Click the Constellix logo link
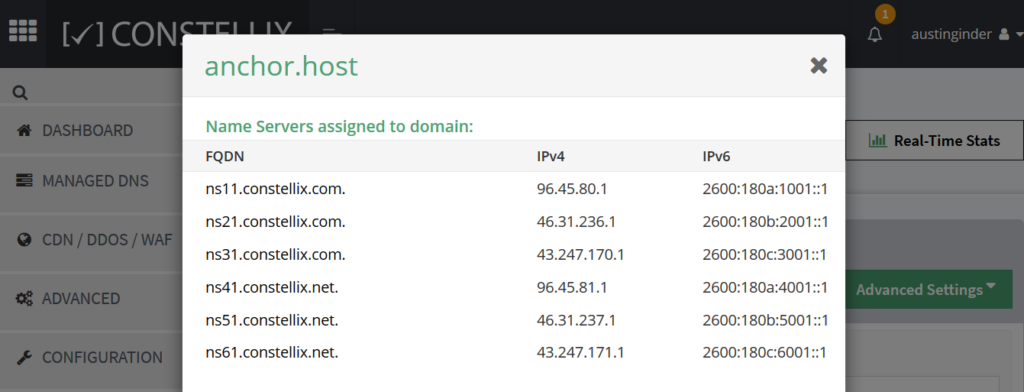The height and width of the screenshot is (392, 1024). tap(176, 34)
